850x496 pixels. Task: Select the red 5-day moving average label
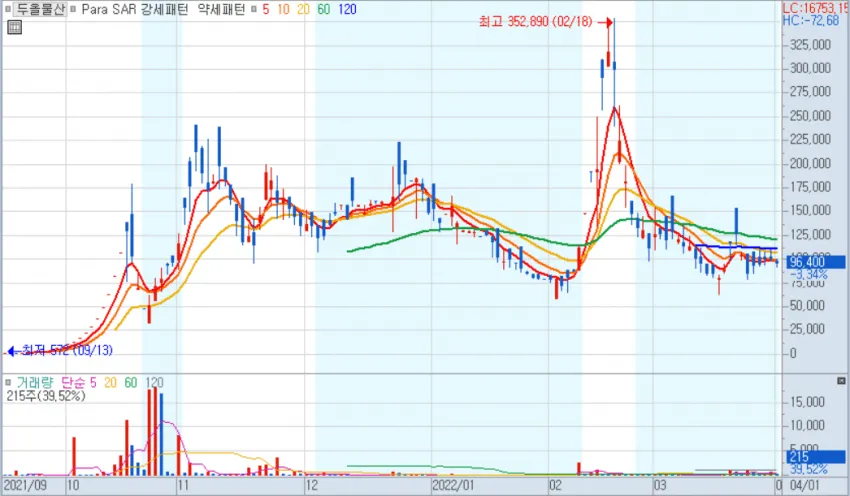266,9
